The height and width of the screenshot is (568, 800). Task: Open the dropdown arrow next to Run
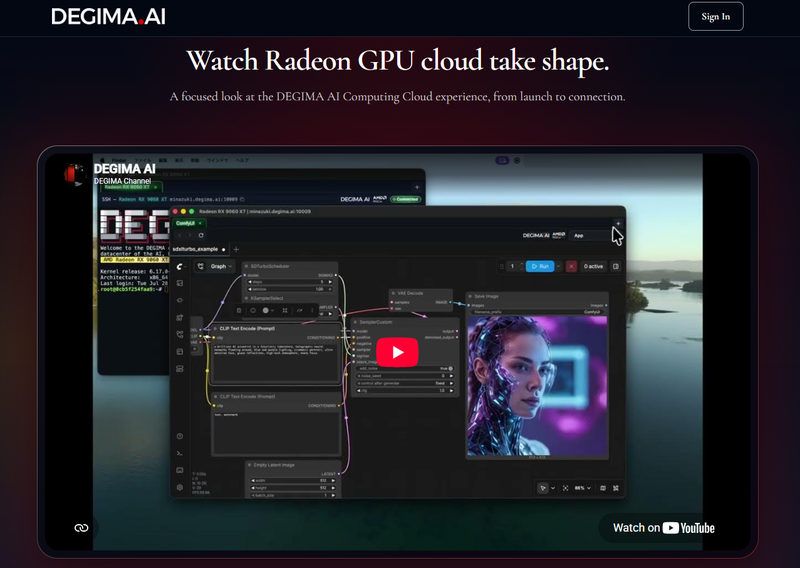559,266
